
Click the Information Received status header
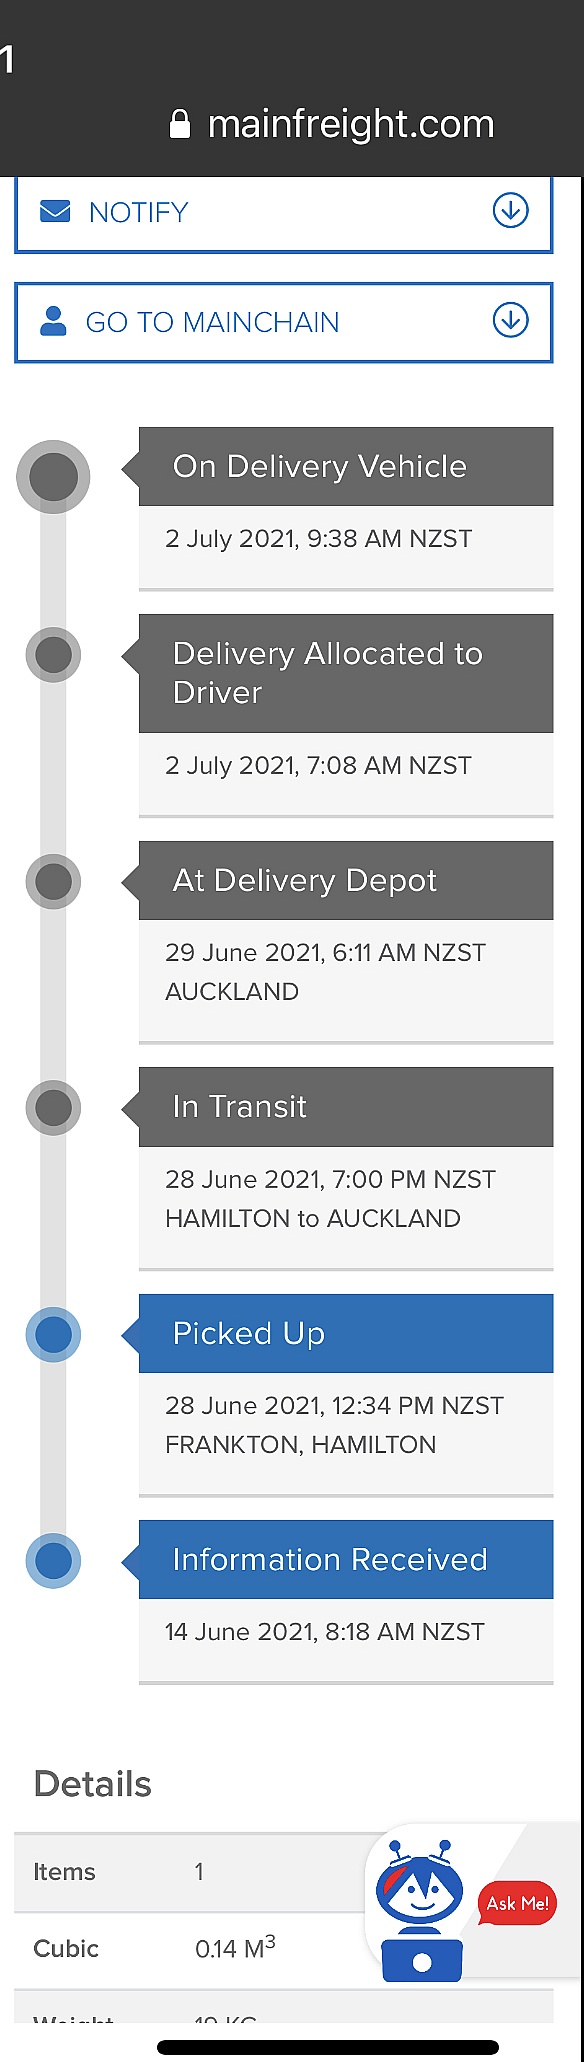346,1559
